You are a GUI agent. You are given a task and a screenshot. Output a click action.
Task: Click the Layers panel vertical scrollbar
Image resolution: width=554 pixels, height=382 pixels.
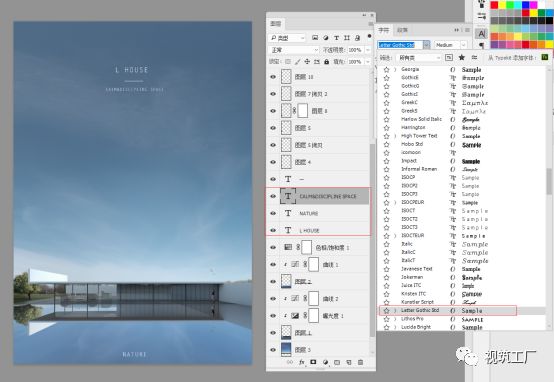click(x=372, y=240)
